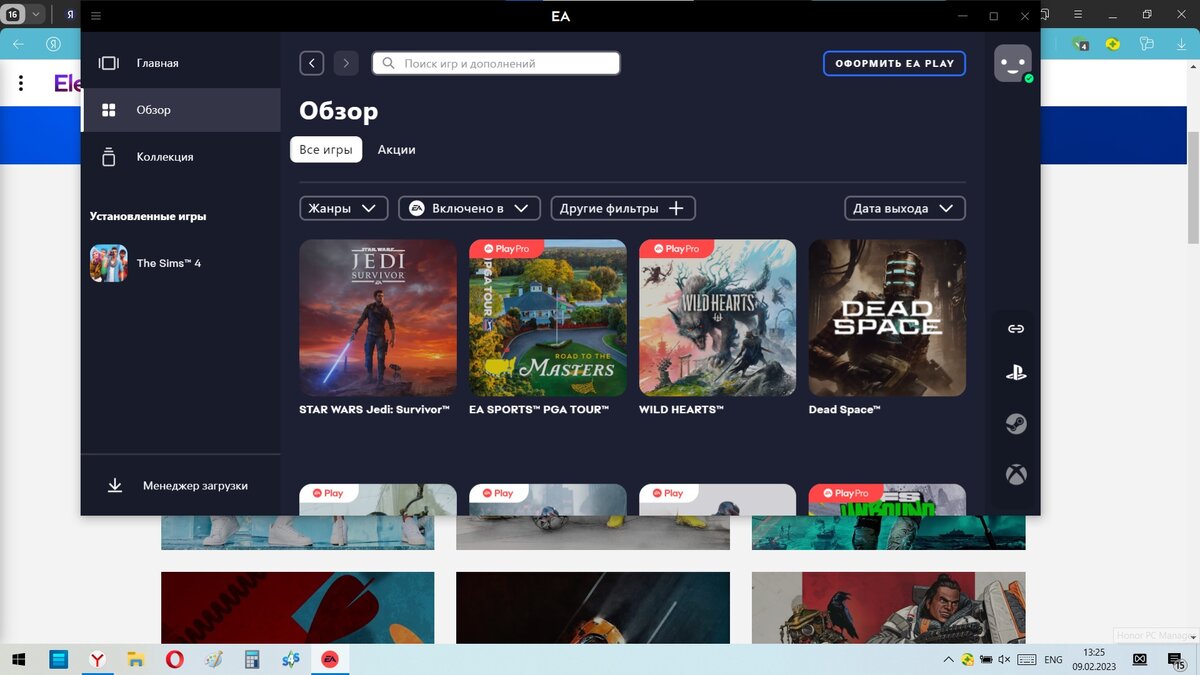The image size is (1200, 675).
Task: Open the Дата выхода sort dropdown
Action: (x=904, y=208)
